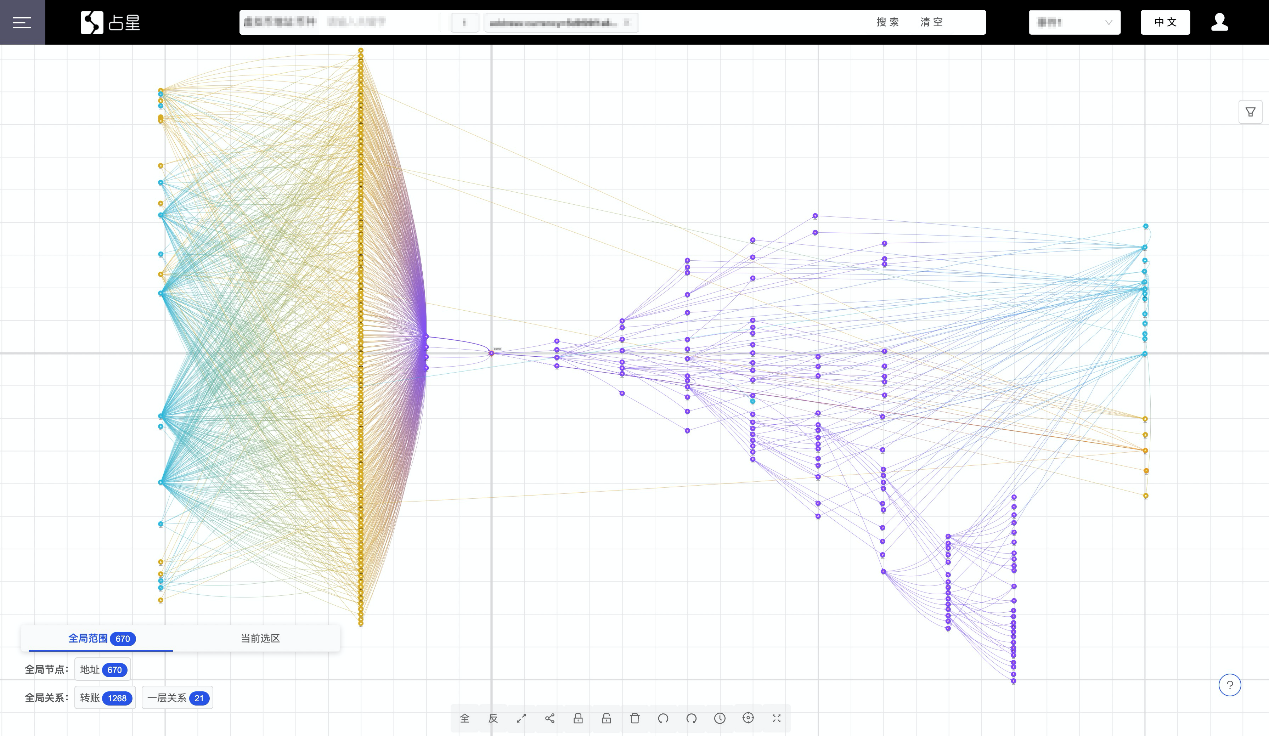Viewport: 1269px width, 736px height.
Task: Switch to the 当前选区 tab
Action: point(260,638)
